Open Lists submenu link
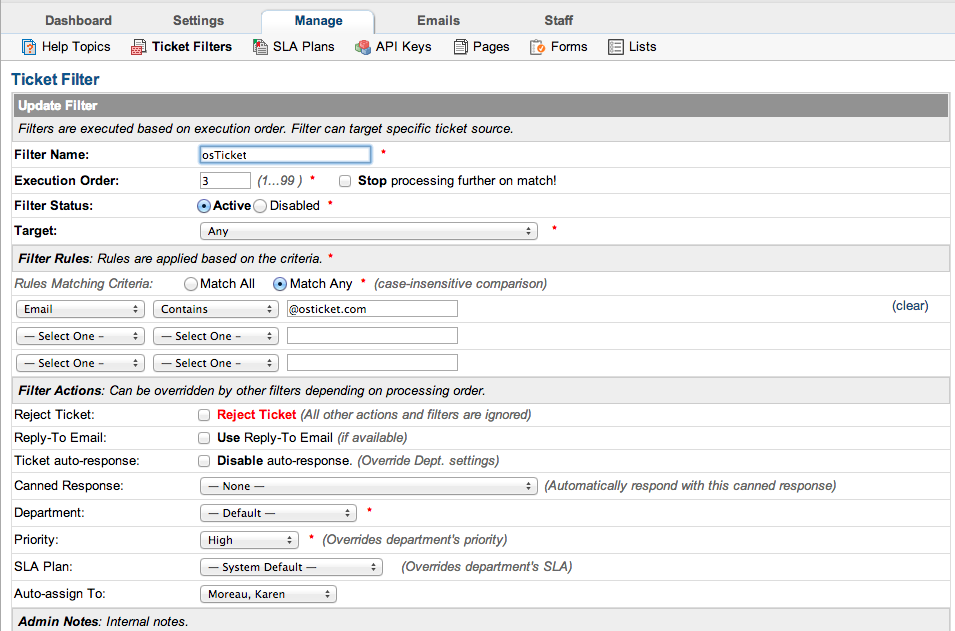The height and width of the screenshot is (631, 955). pyautogui.click(x=643, y=47)
